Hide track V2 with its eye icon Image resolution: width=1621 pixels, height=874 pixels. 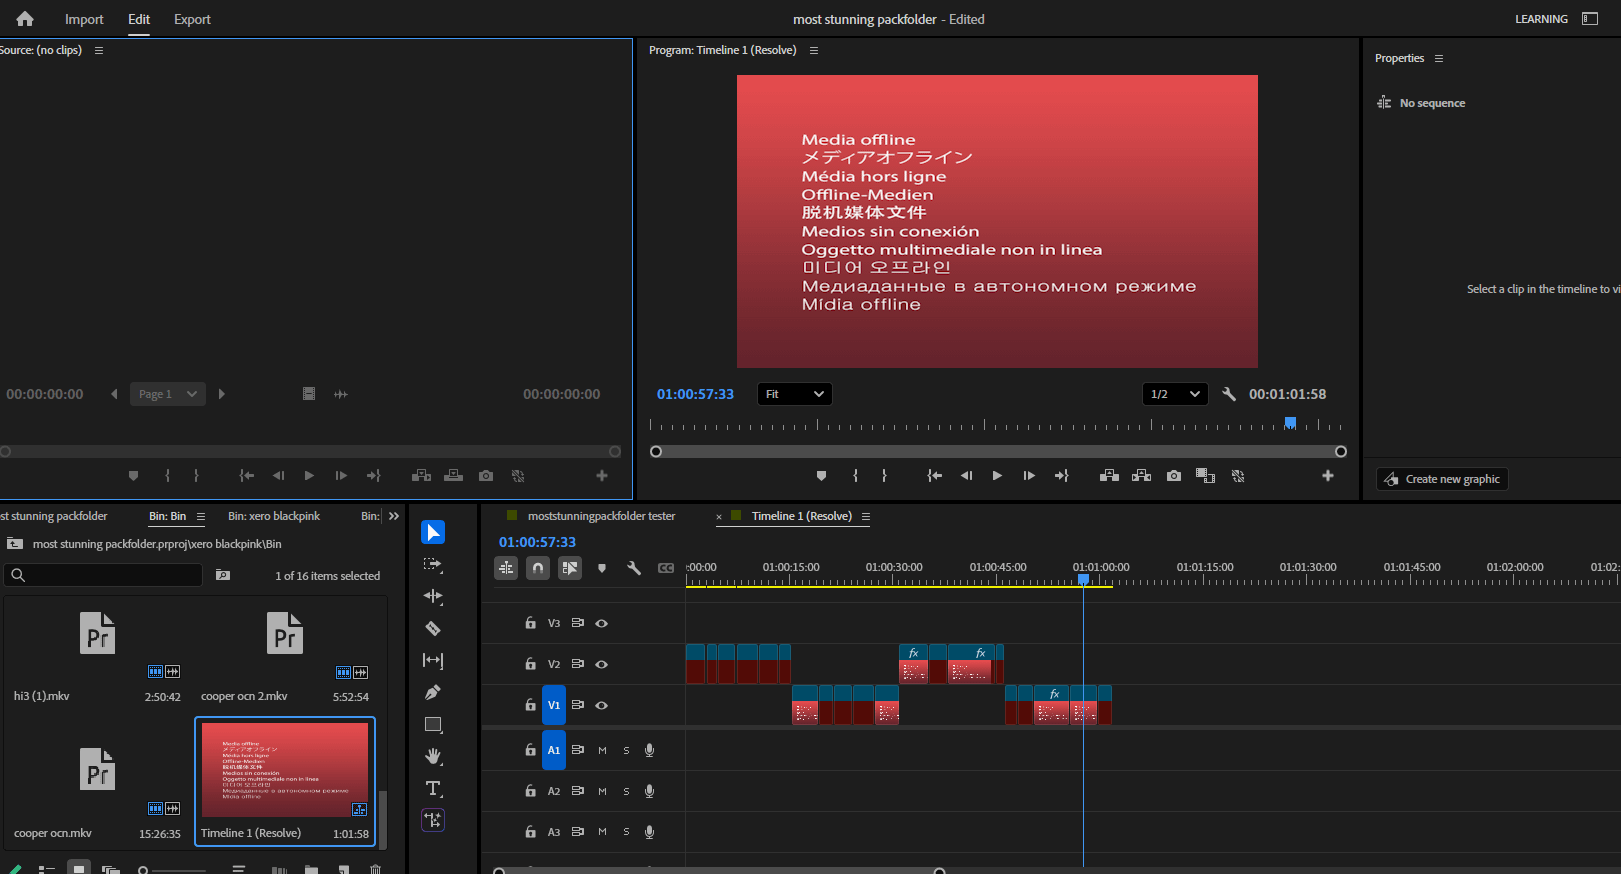[602, 664]
